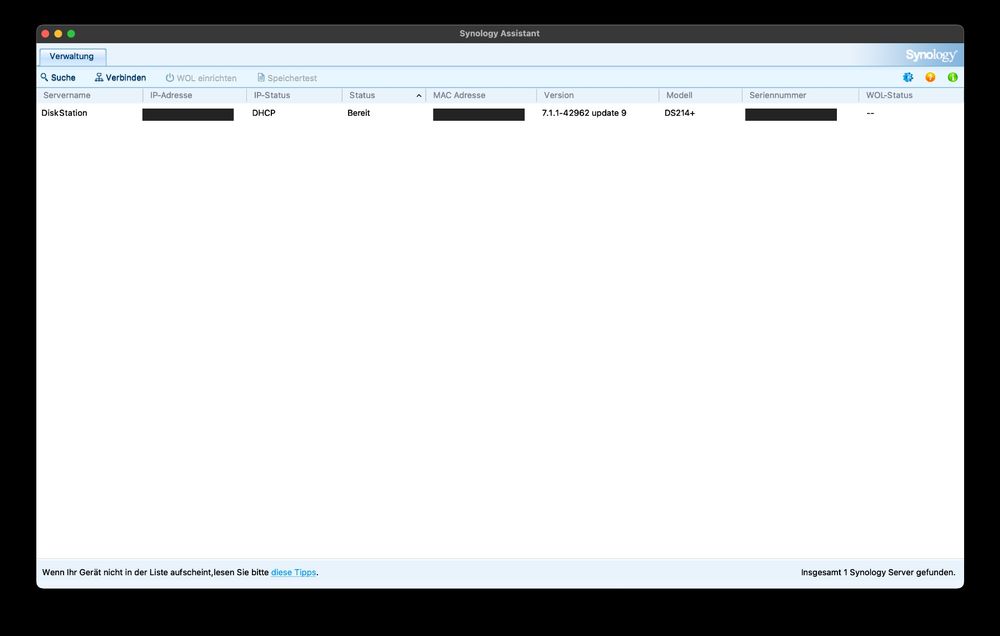1000x636 pixels.
Task: Click the Verbinden connect icon
Action: 100,77
